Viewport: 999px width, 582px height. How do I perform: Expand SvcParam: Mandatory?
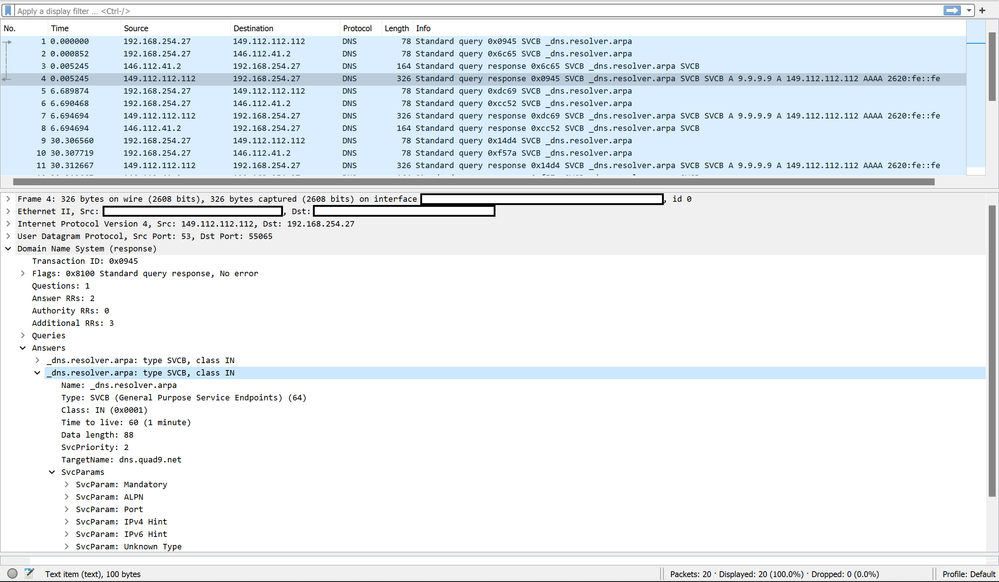(x=66, y=485)
